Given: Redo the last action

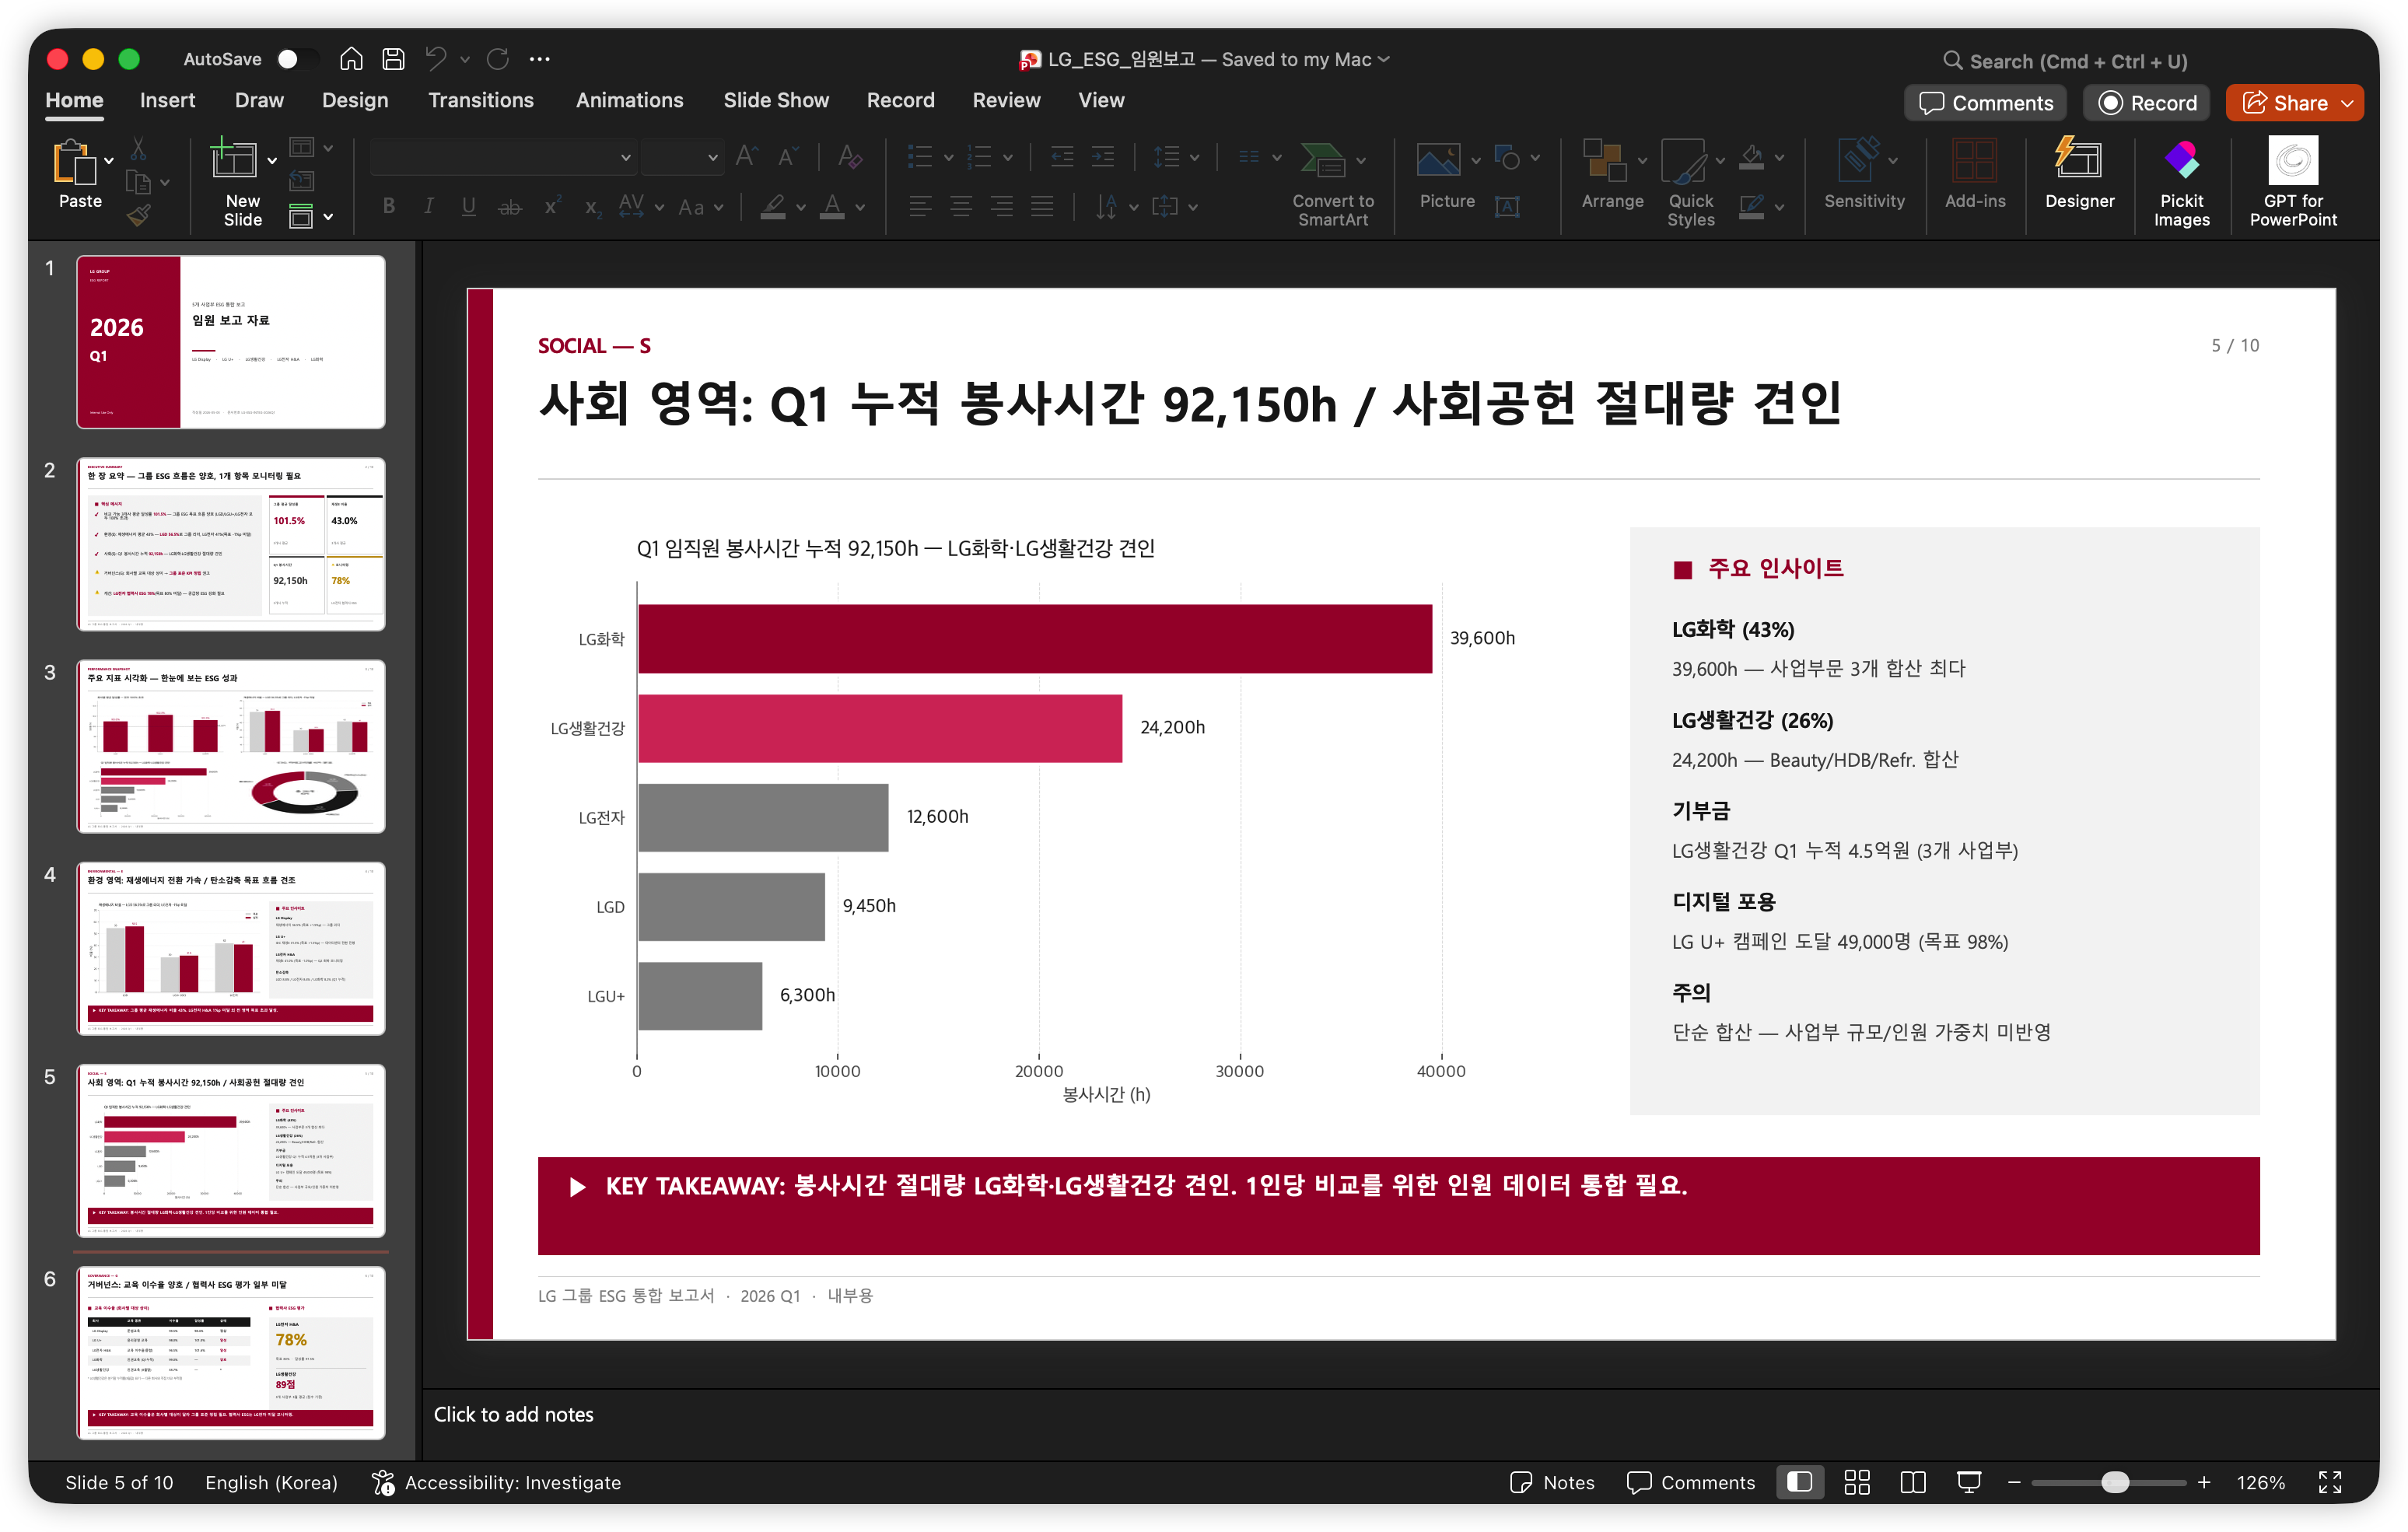Looking at the screenshot, I should point(498,59).
